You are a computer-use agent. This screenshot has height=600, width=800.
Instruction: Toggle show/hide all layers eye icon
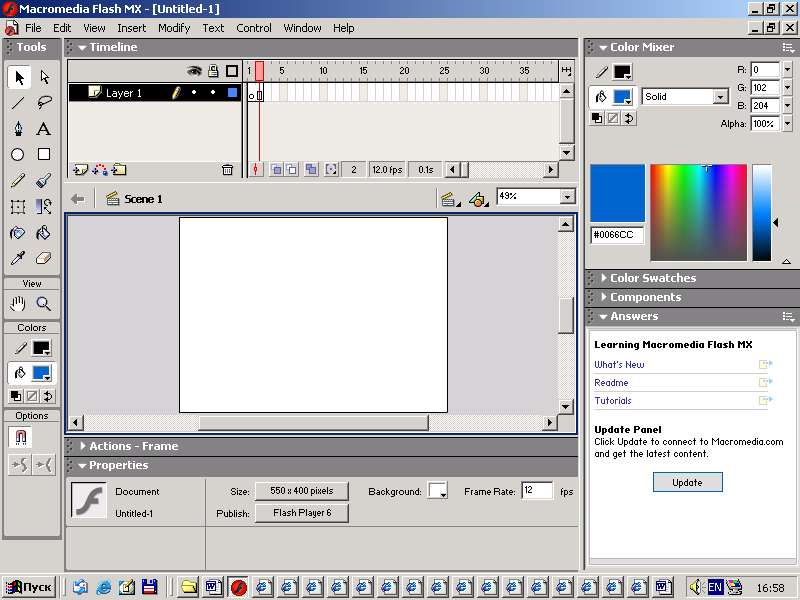(x=194, y=71)
